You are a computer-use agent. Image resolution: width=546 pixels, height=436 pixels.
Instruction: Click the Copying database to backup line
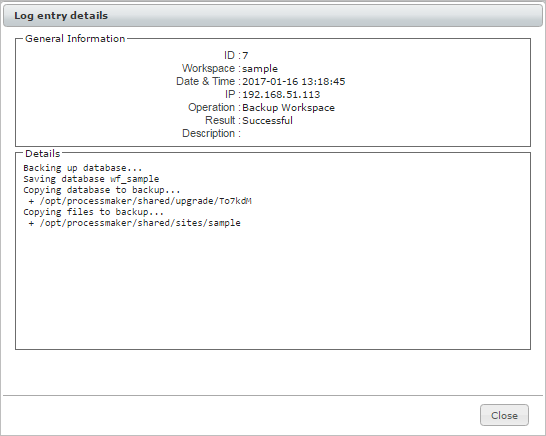pyautogui.click(x=102, y=190)
